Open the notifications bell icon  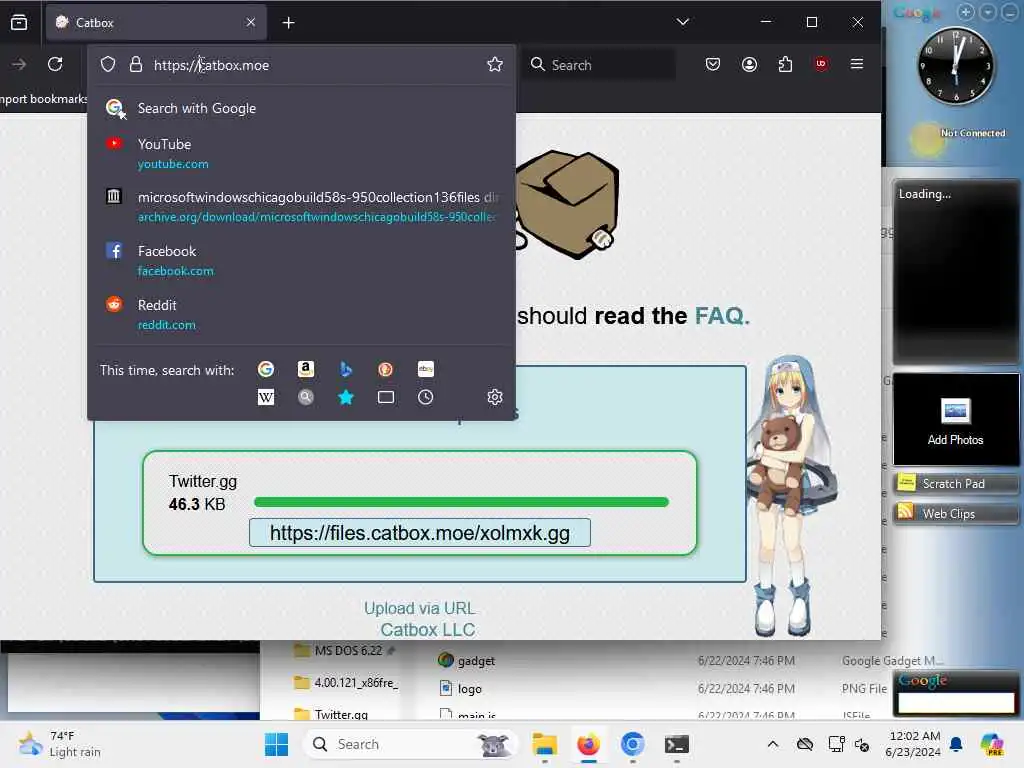pyautogui.click(x=956, y=744)
